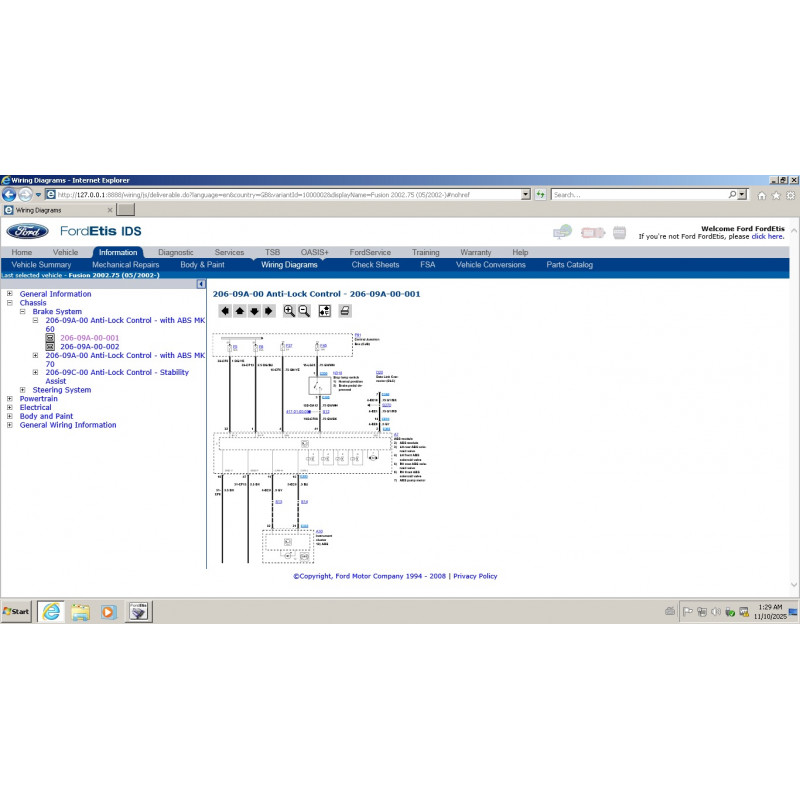Expand the Steering System node
This screenshot has width=800, height=800.
(23, 390)
